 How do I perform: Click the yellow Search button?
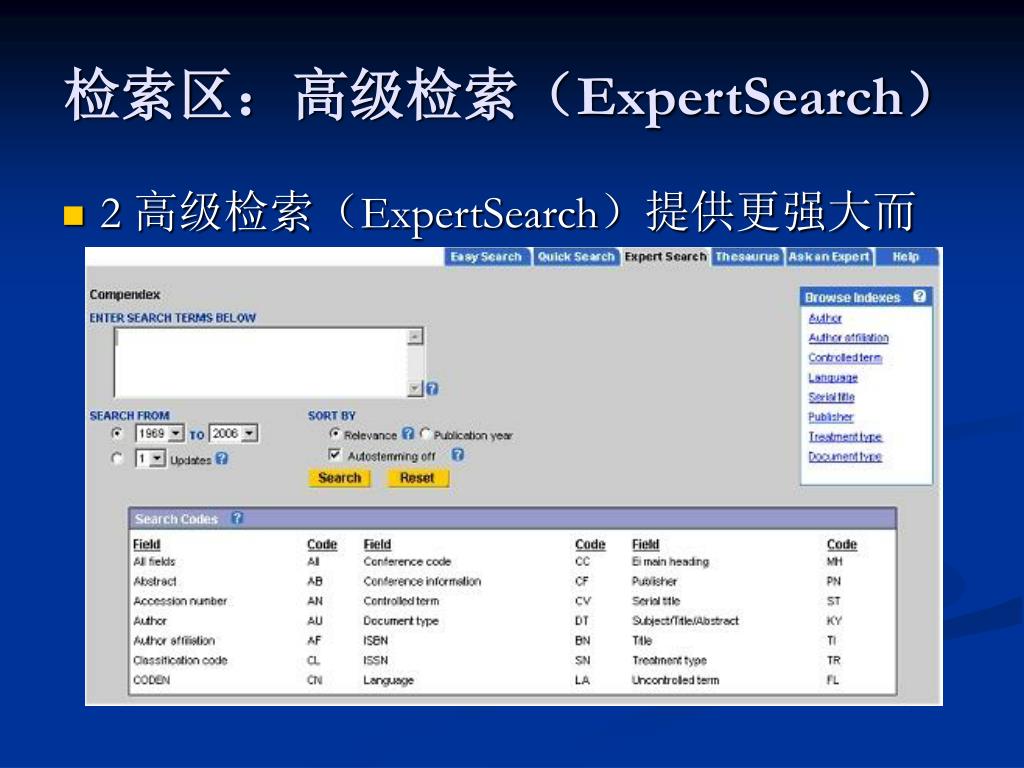pyautogui.click(x=340, y=478)
